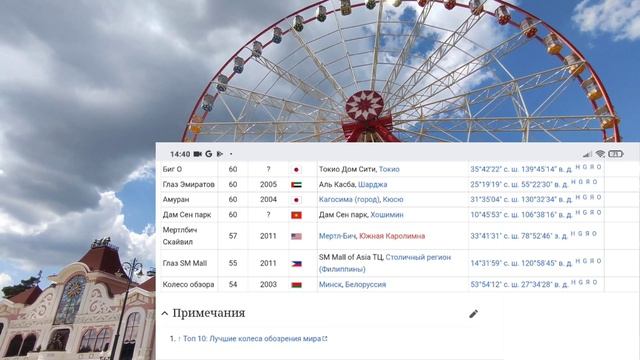640x360 pixels.
Task: Open the Шарджа link
Action: coord(372,184)
